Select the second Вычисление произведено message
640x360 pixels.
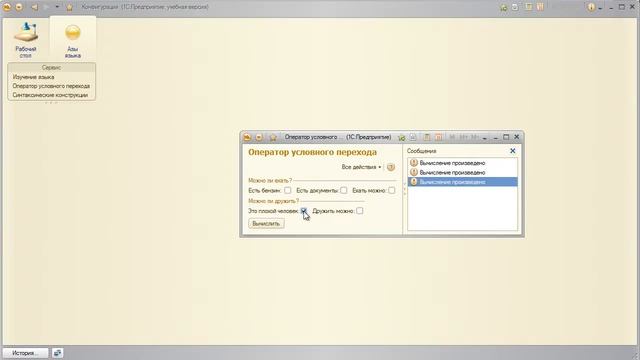click(462, 172)
